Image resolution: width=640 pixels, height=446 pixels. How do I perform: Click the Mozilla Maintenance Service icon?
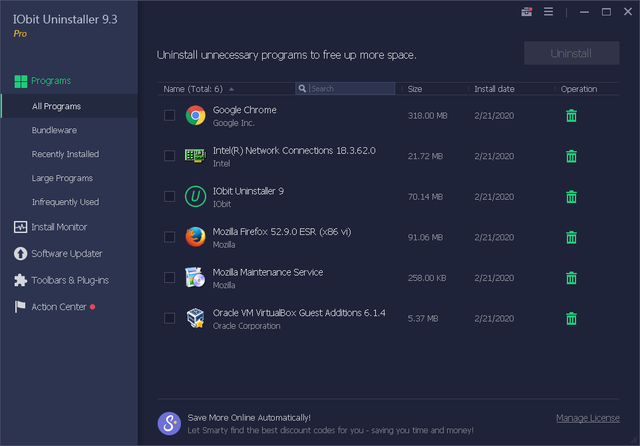pyautogui.click(x=195, y=277)
